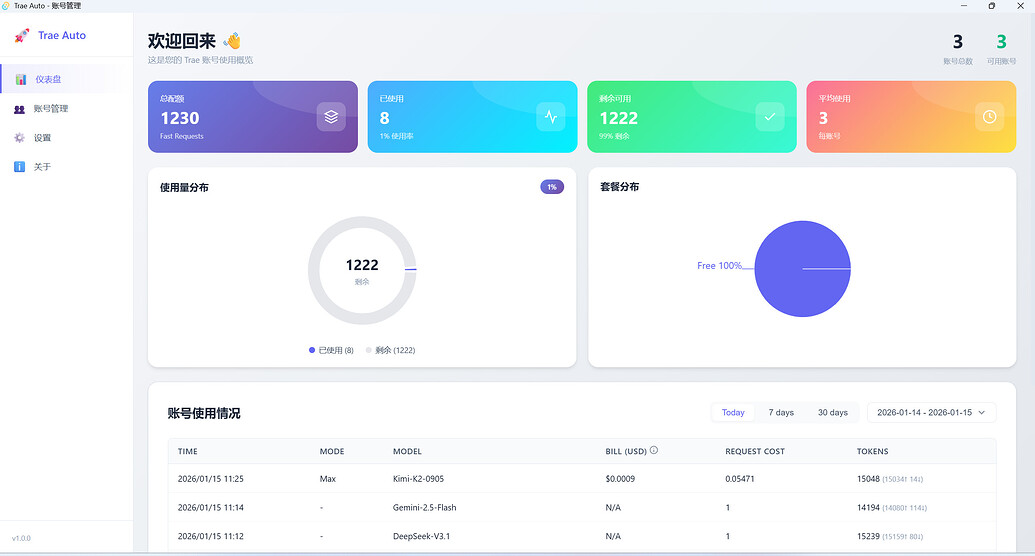Image resolution: width=1035 pixels, height=556 pixels.
Task: Click the About info icon
Action: [20, 167]
